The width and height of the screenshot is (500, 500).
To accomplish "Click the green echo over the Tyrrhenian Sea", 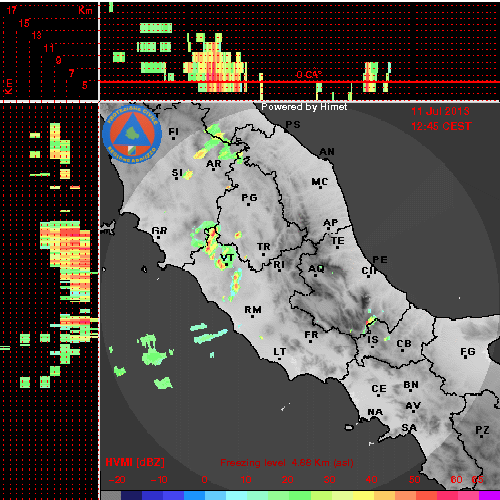I will point(152,350).
